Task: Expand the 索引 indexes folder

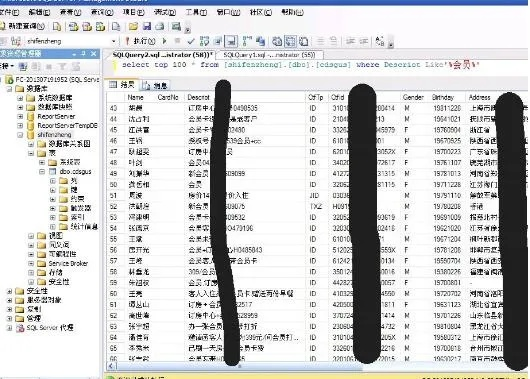Action: point(53,217)
